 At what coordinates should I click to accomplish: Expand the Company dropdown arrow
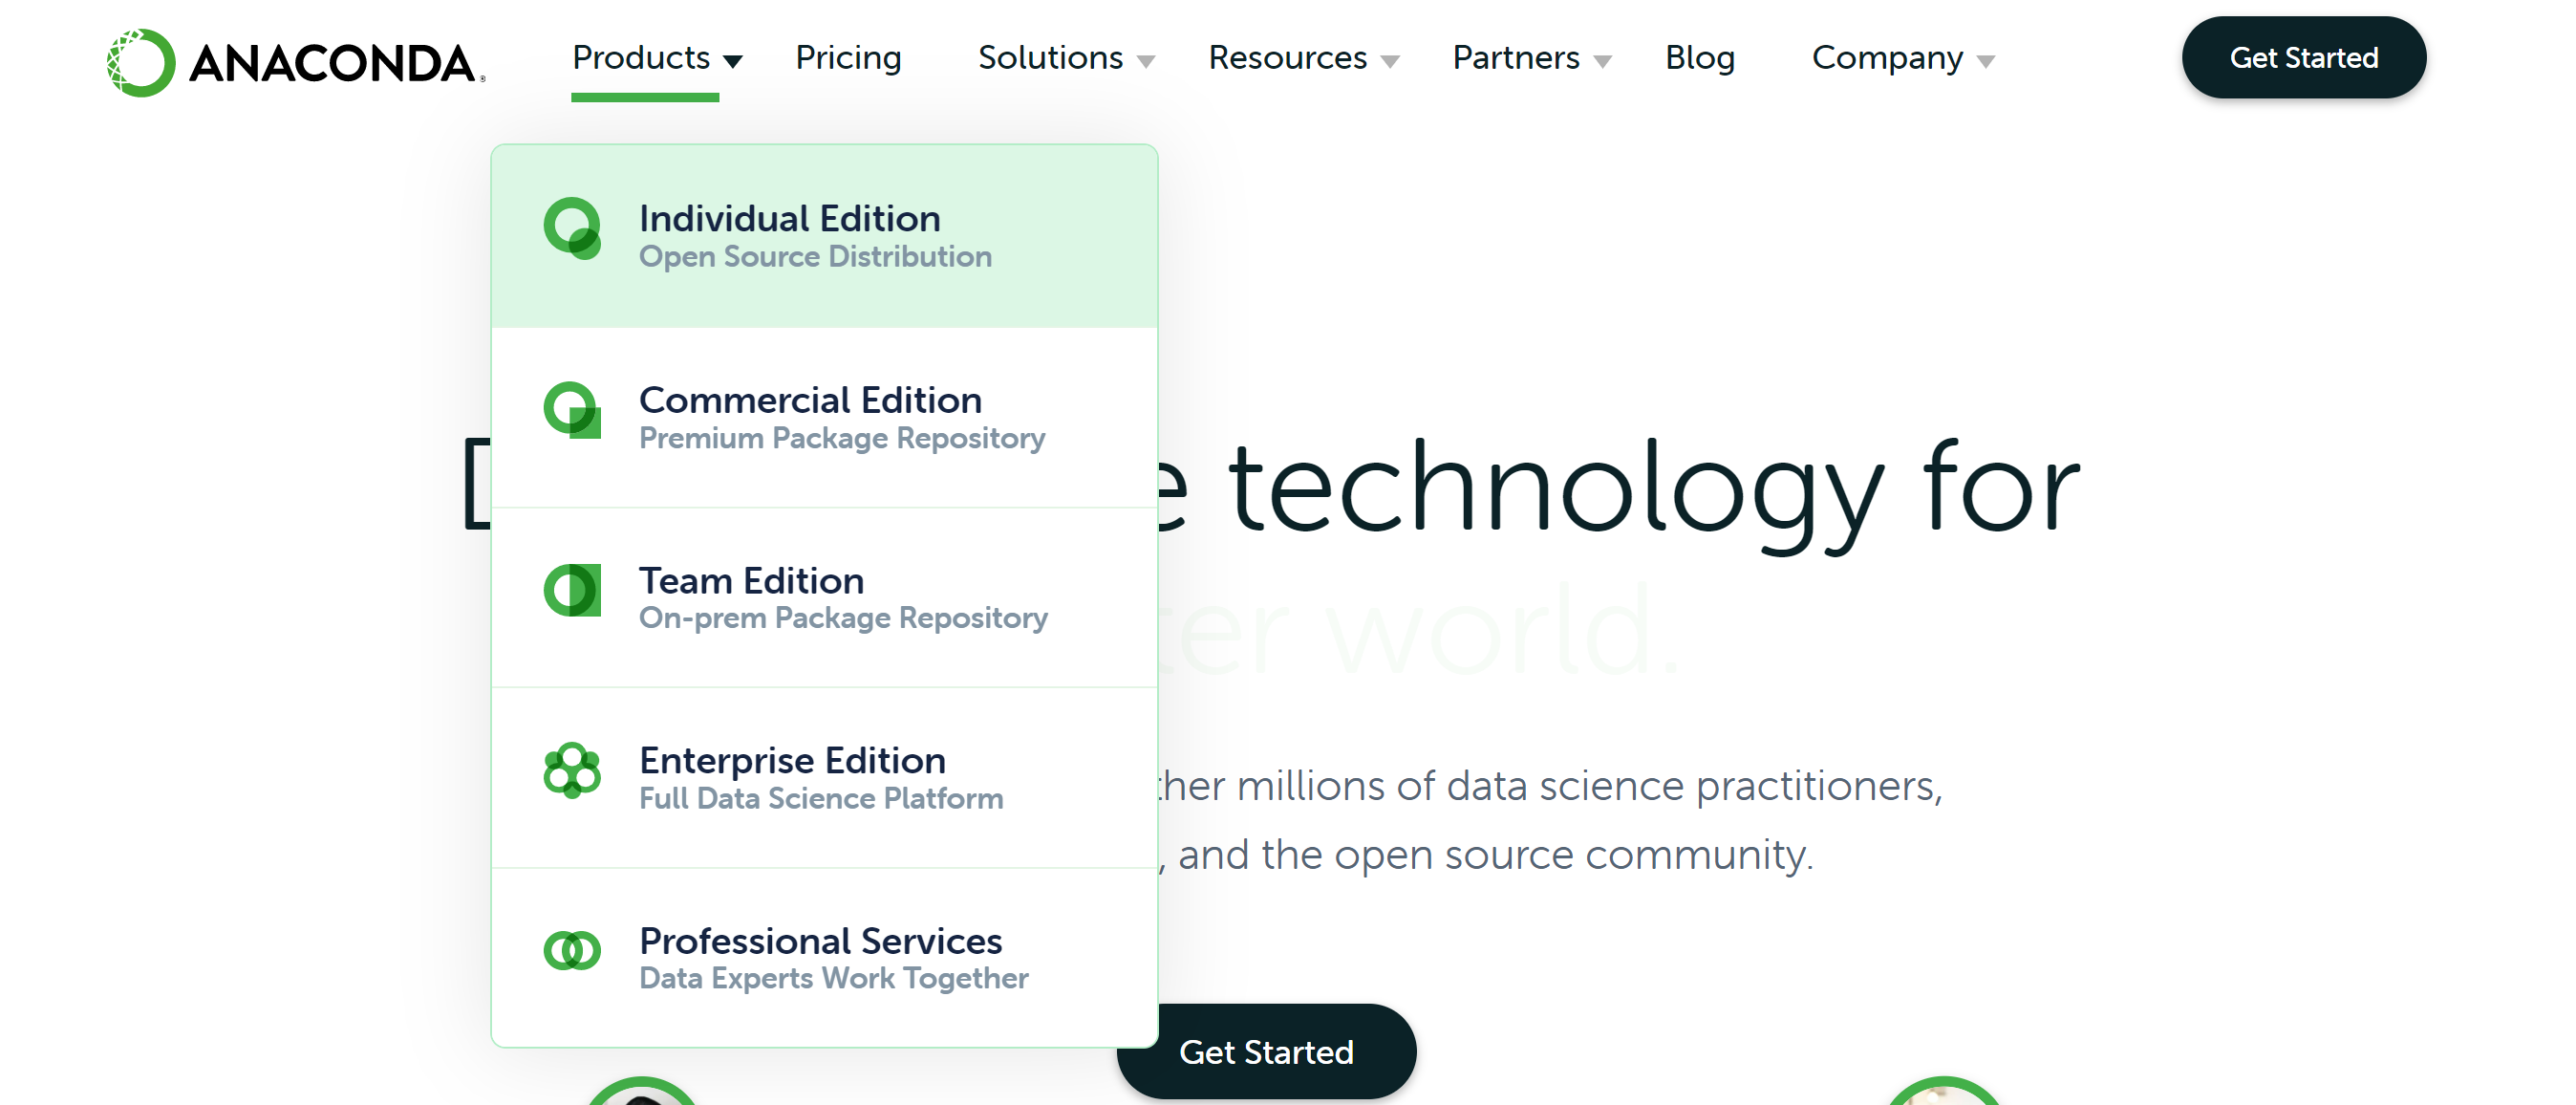pyautogui.click(x=1986, y=61)
